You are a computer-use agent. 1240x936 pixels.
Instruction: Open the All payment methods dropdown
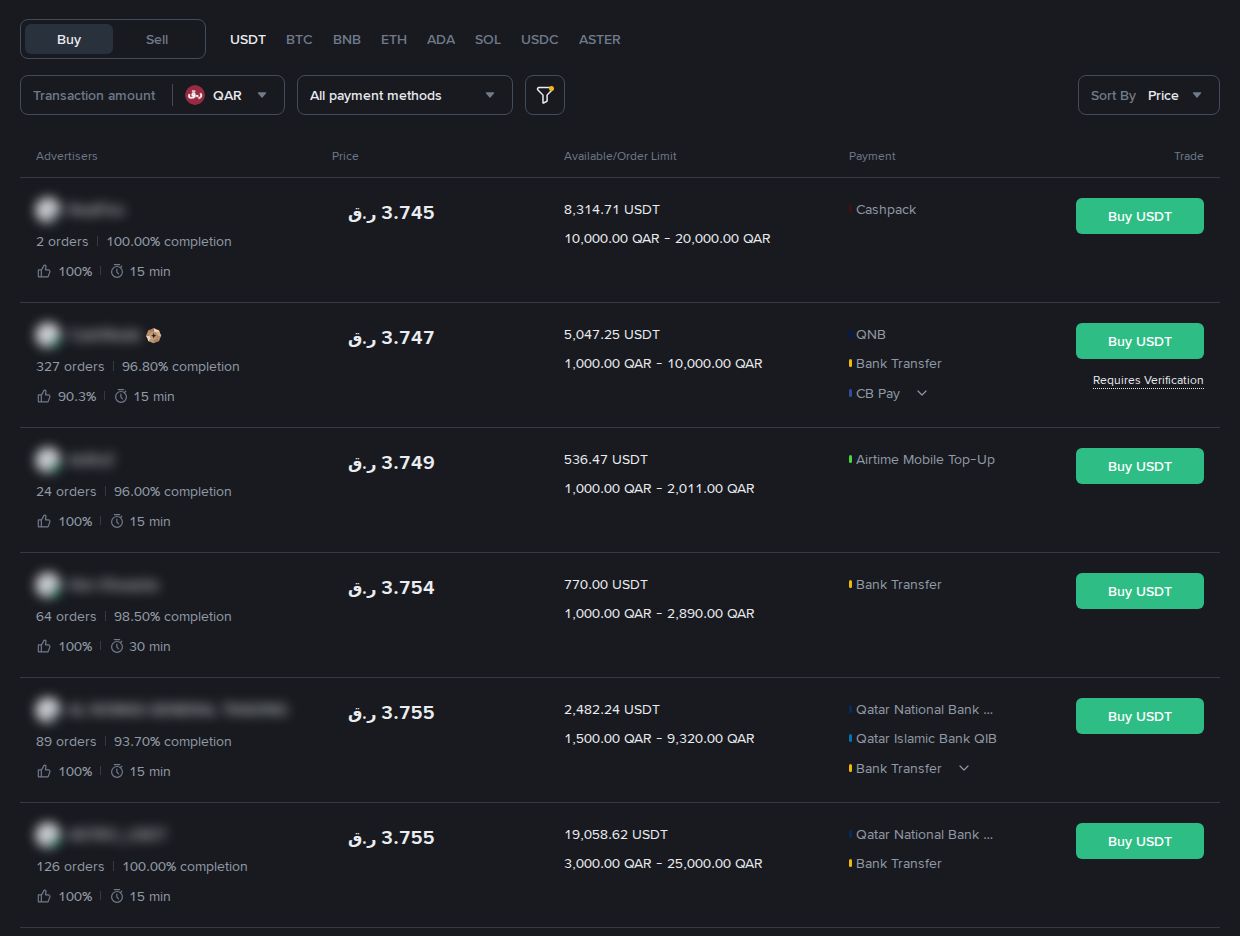405,95
